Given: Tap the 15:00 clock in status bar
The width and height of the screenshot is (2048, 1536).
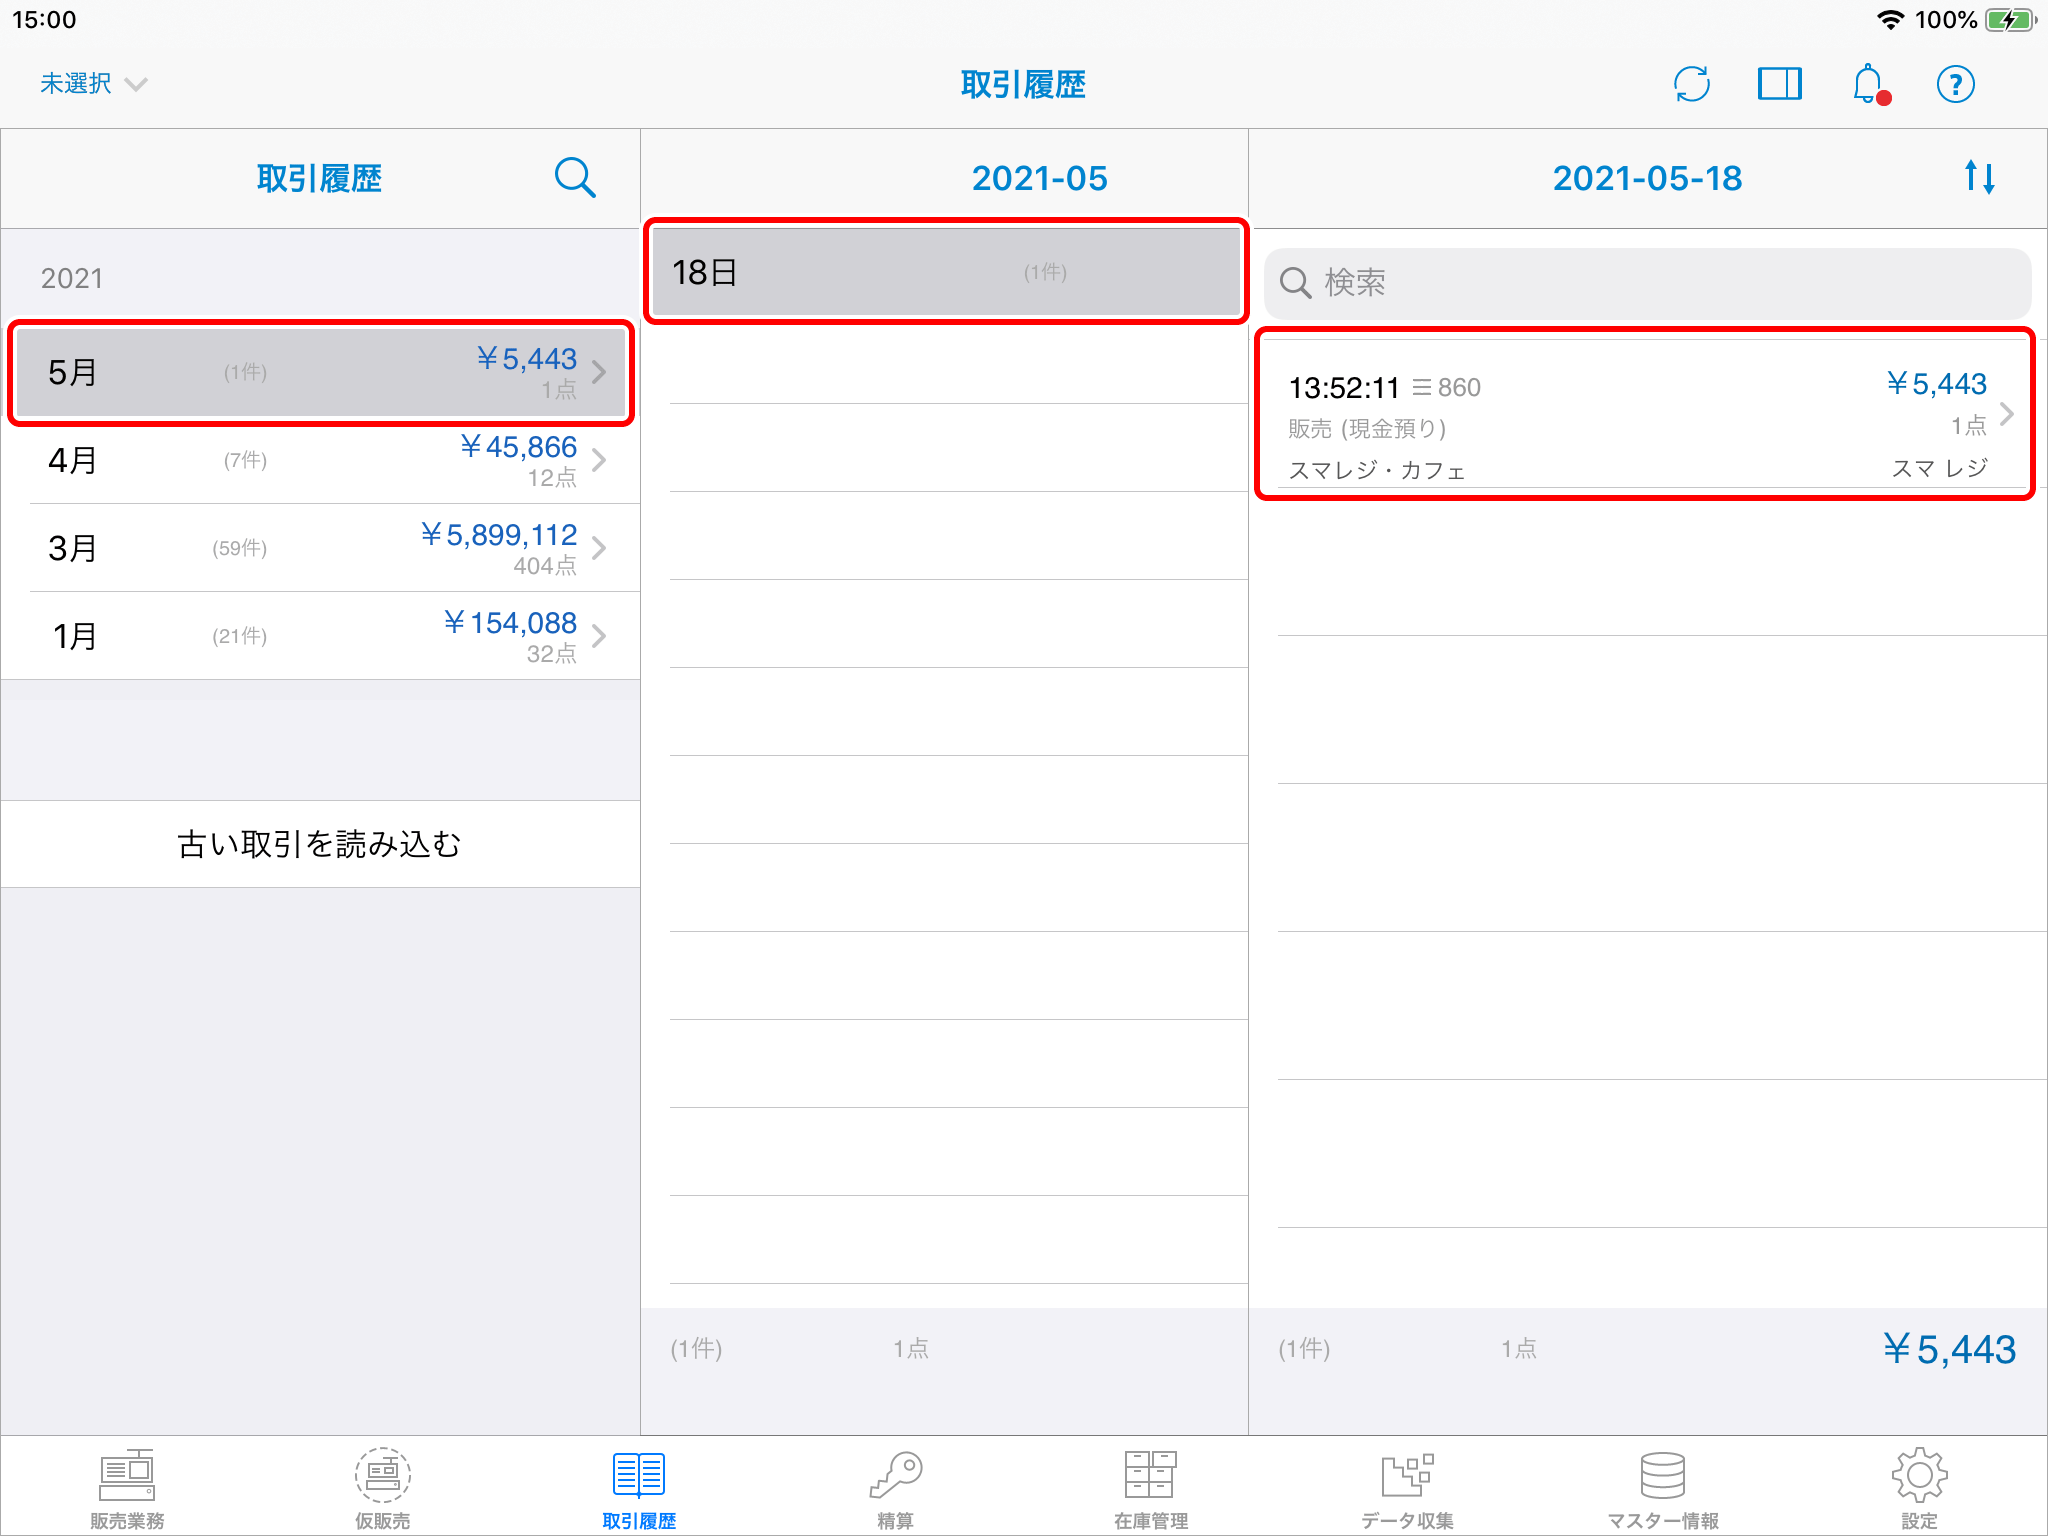Looking at the screenshot, I should [x=44, y=20].
